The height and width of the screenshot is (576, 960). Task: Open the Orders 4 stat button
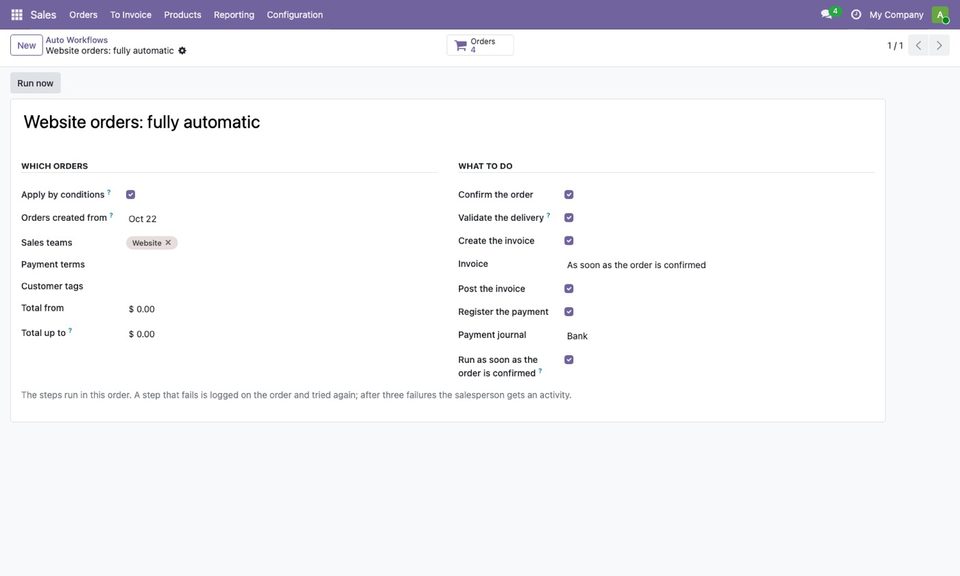coord(480,45)
